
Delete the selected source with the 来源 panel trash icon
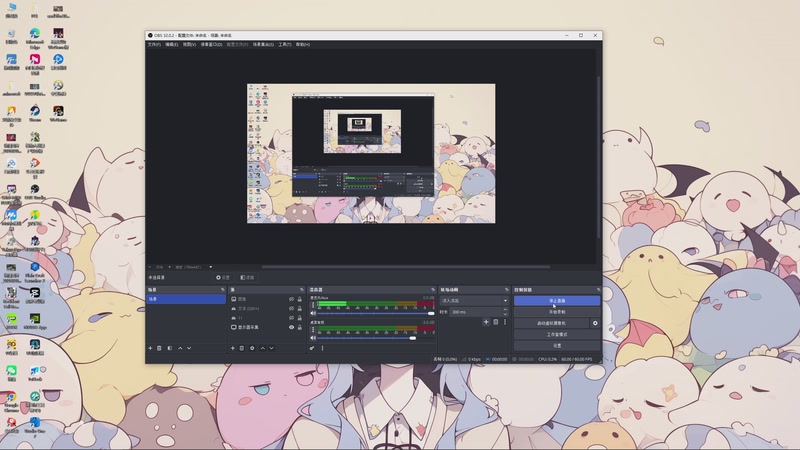(x=242, y=348)
